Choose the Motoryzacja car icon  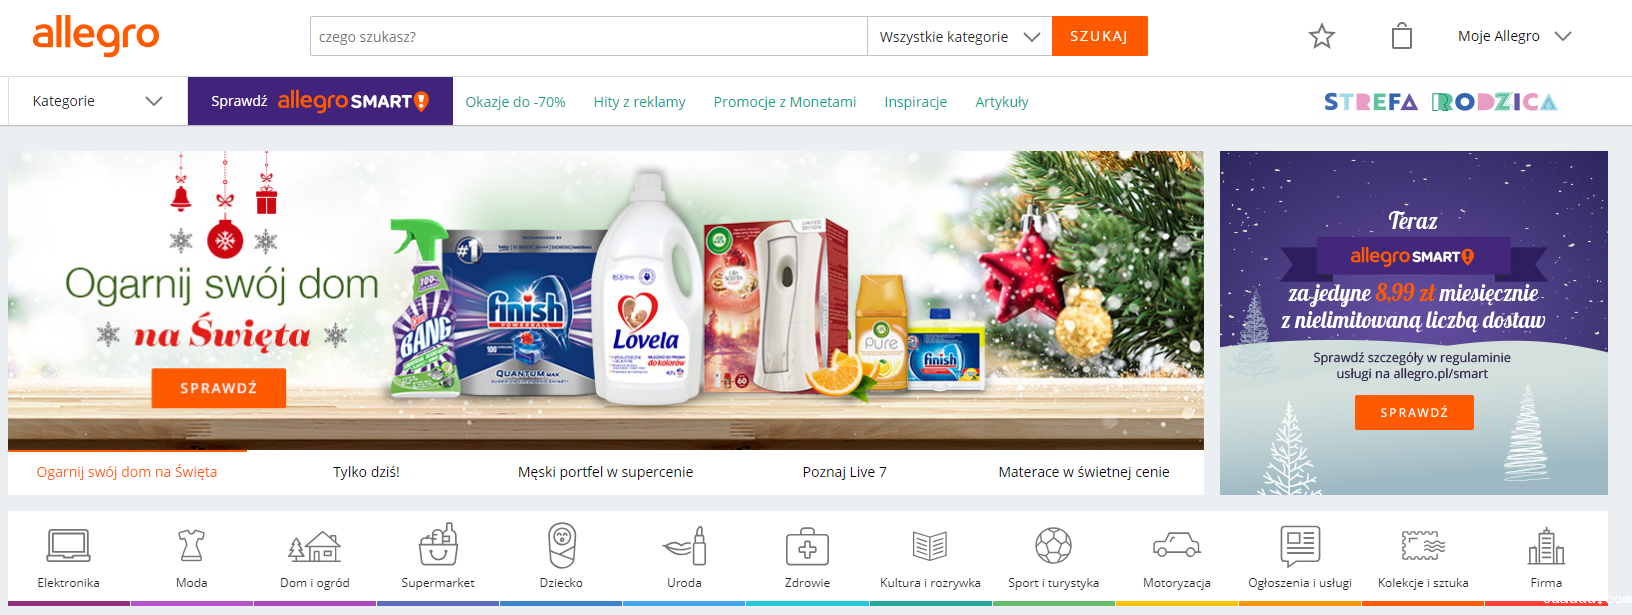[x=1176, y=545]
